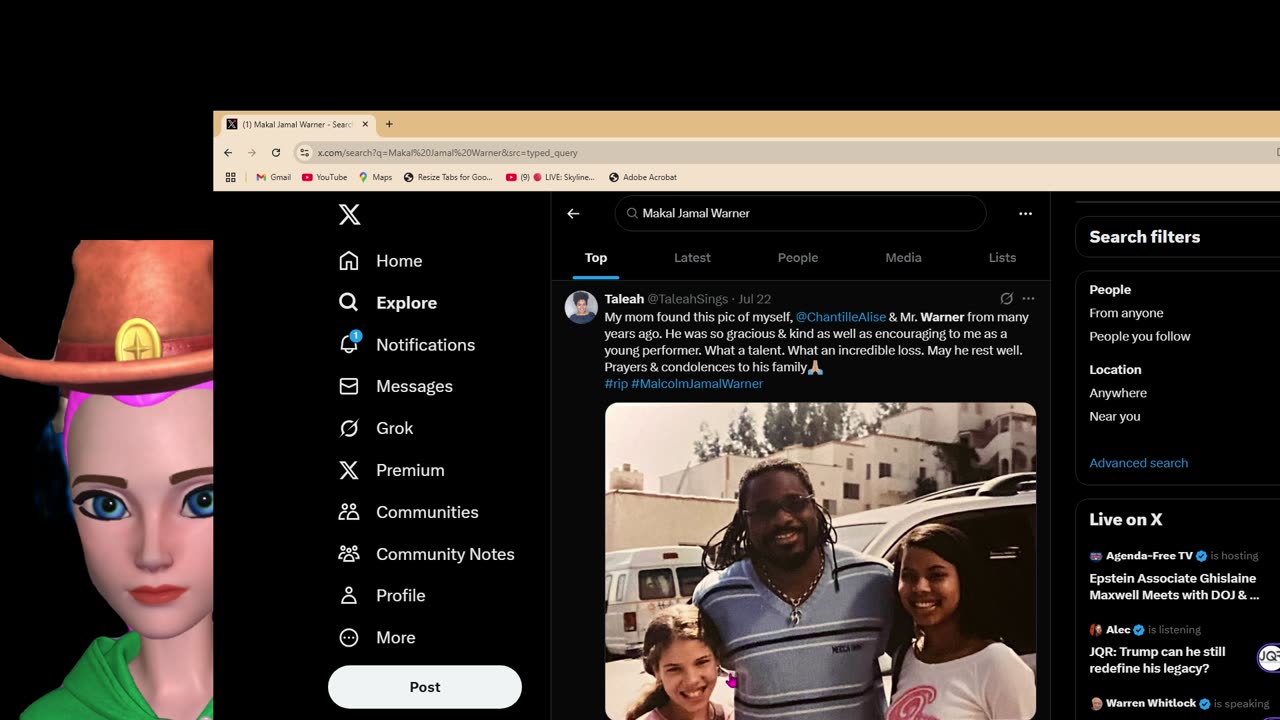1280x720 pixels.
Task: Switch to the Lists tab
Action: pyautogui.click(x=1002, y=258)
